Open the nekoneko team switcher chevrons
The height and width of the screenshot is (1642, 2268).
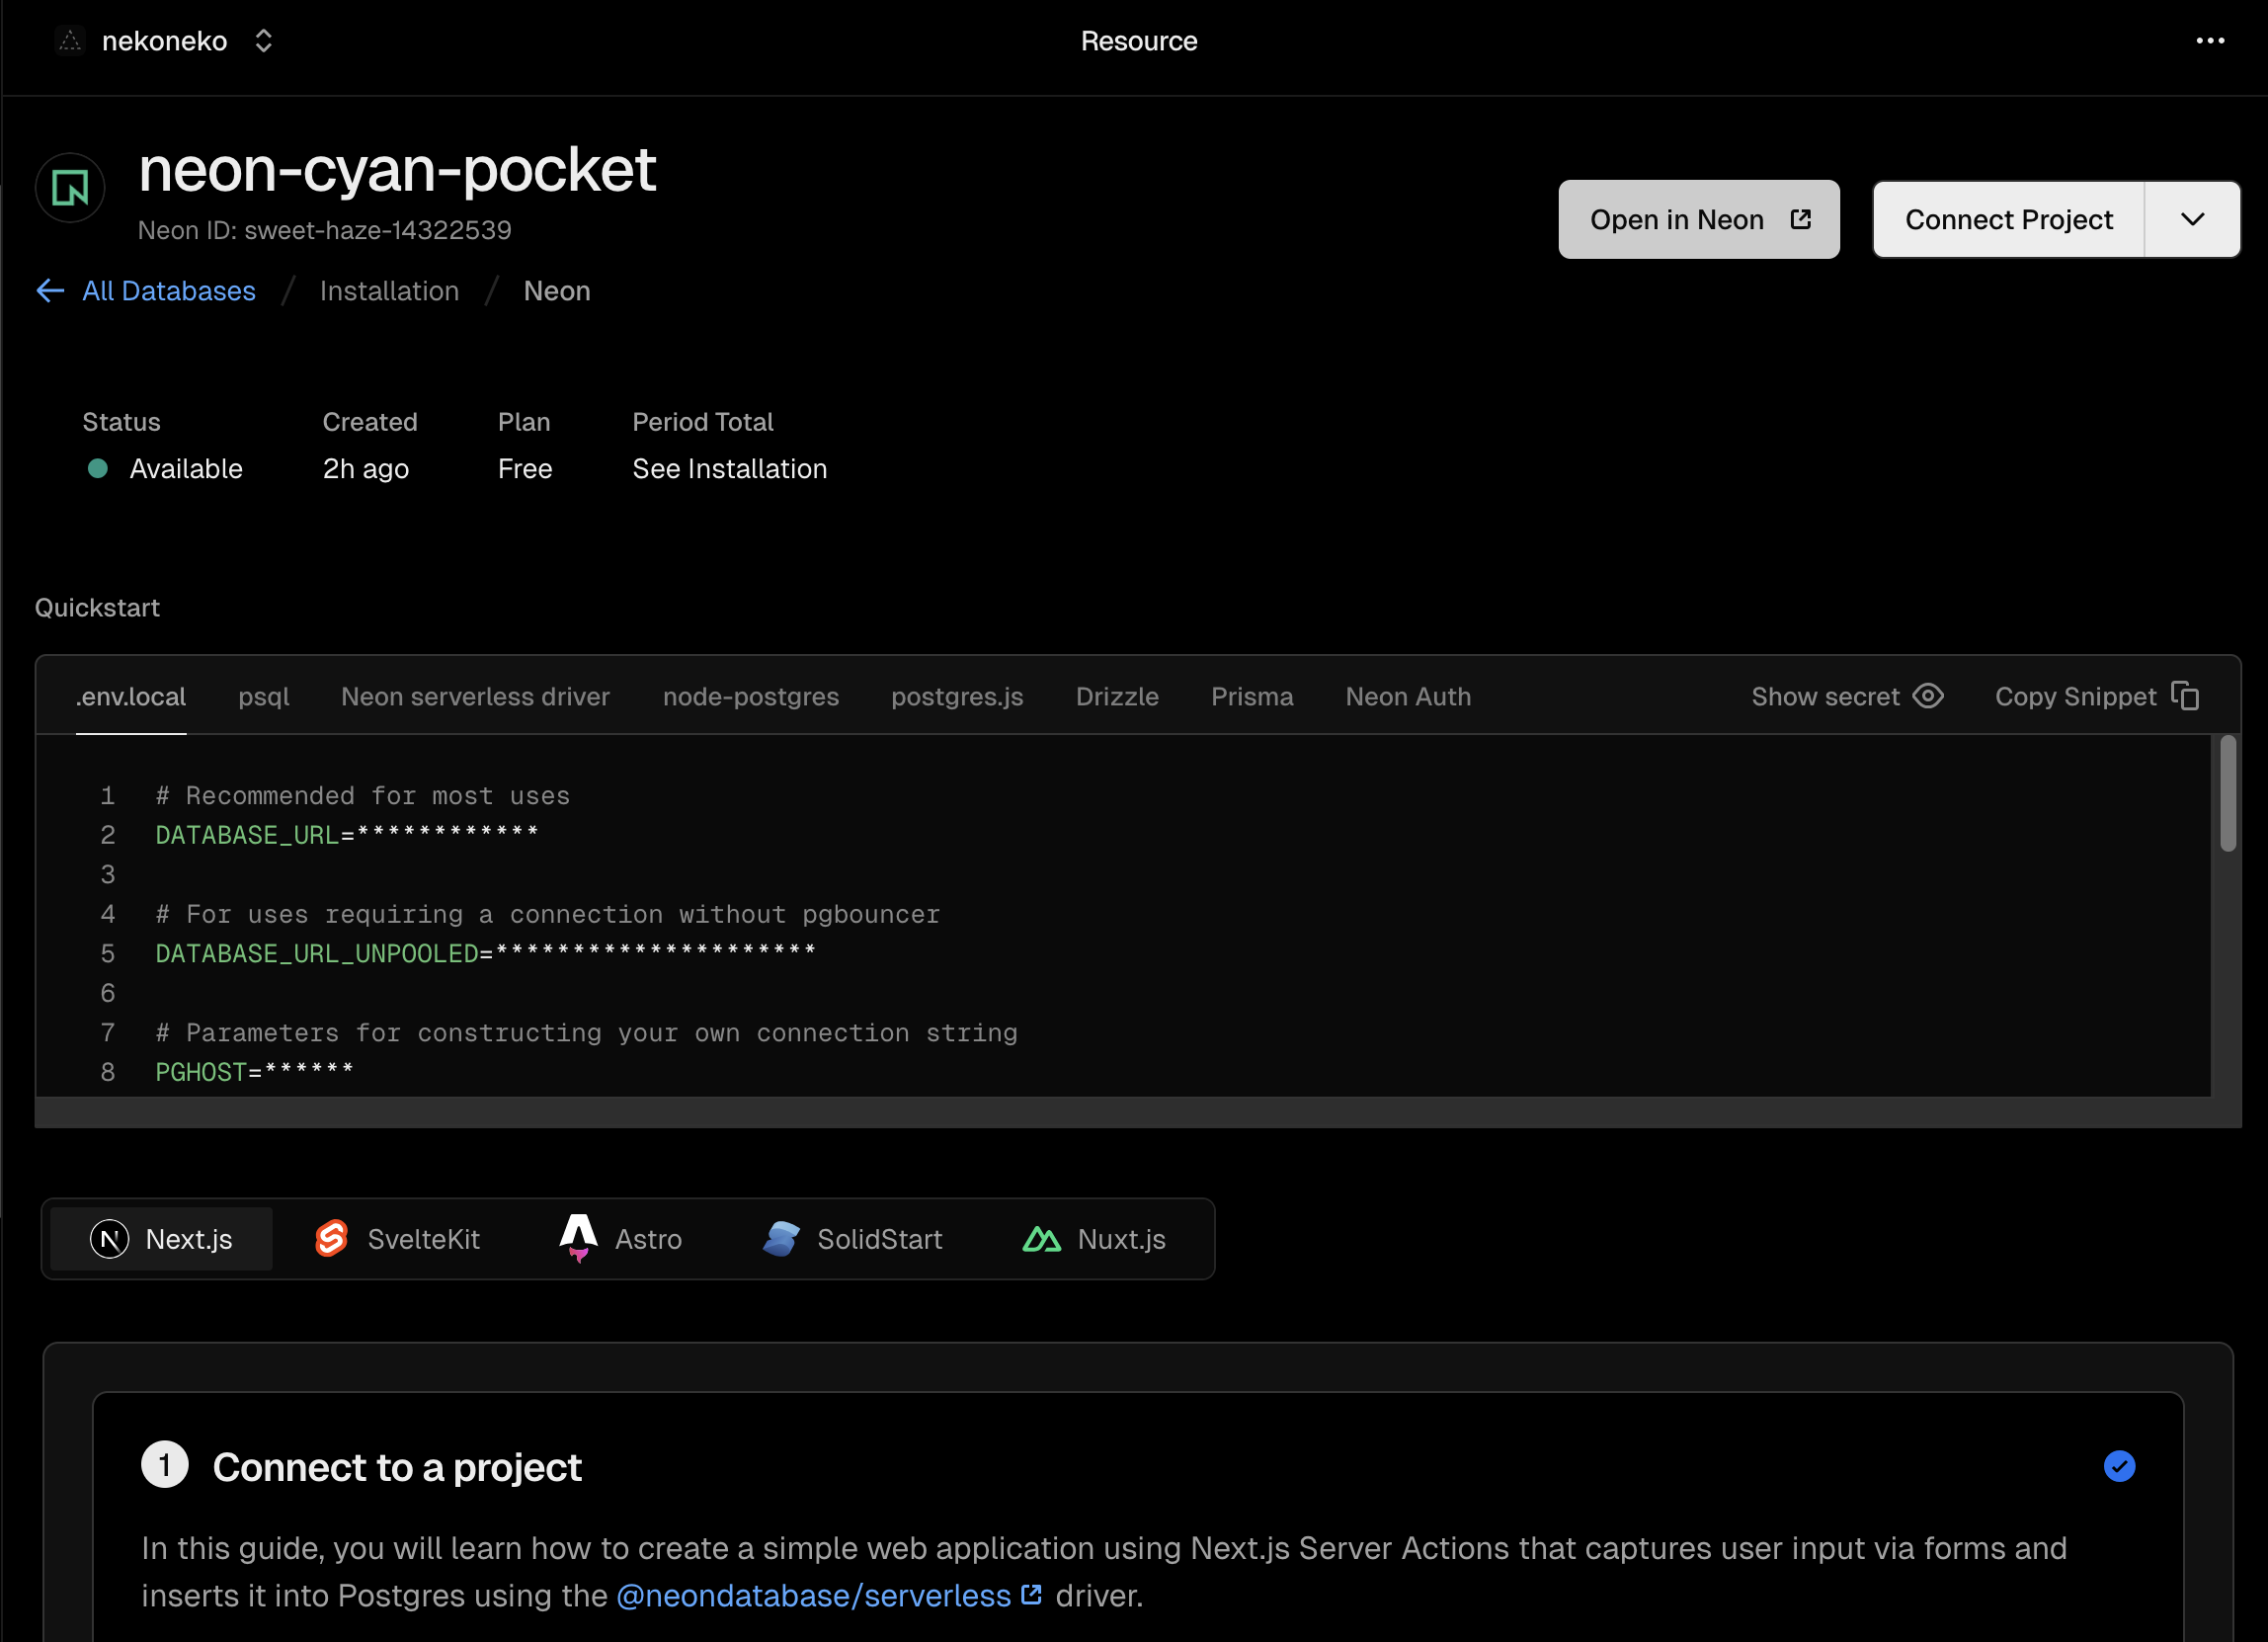[x=263, y=41]
